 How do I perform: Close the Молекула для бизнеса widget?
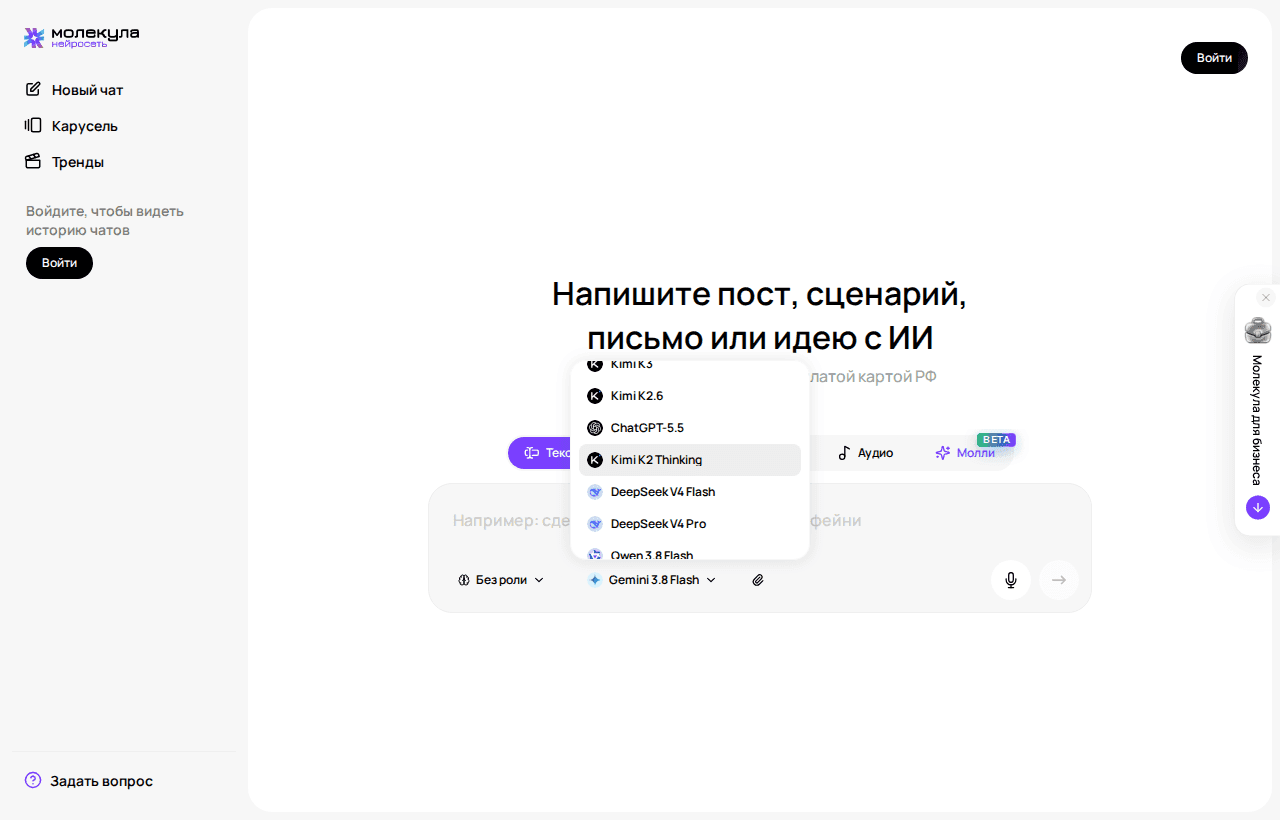(x=1266, y=298)
